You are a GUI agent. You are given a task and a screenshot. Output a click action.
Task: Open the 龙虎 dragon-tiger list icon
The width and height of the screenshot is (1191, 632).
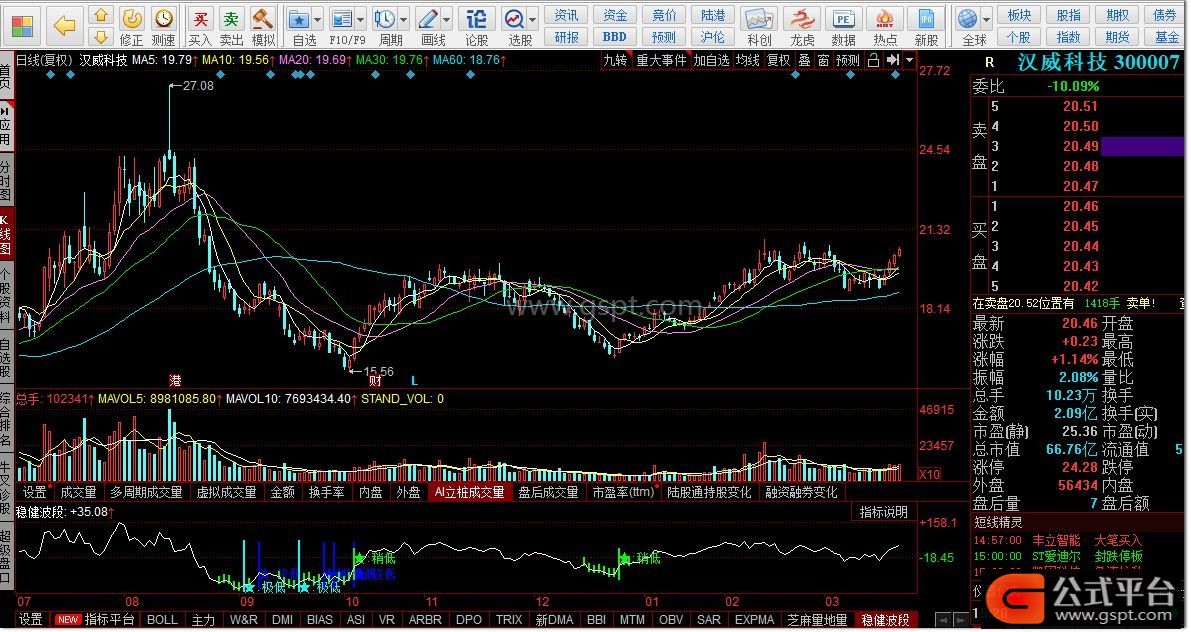(801, 18)
